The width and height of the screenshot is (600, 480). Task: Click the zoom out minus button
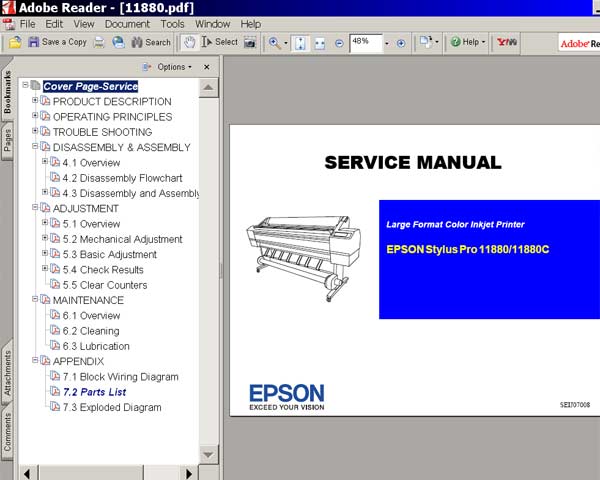pos(339,43)
